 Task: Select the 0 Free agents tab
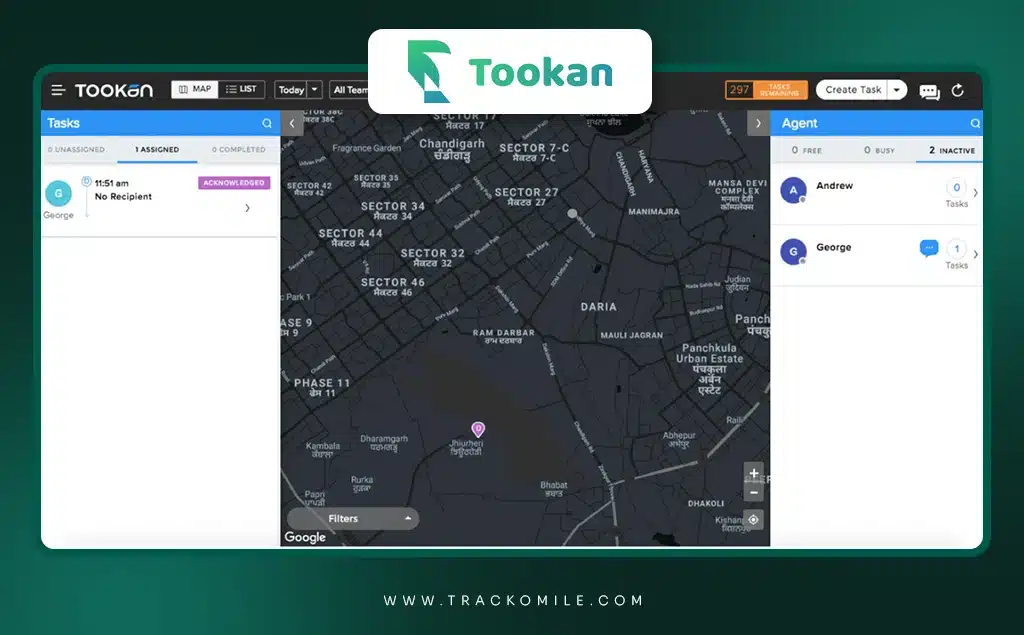tap(807, 150)
